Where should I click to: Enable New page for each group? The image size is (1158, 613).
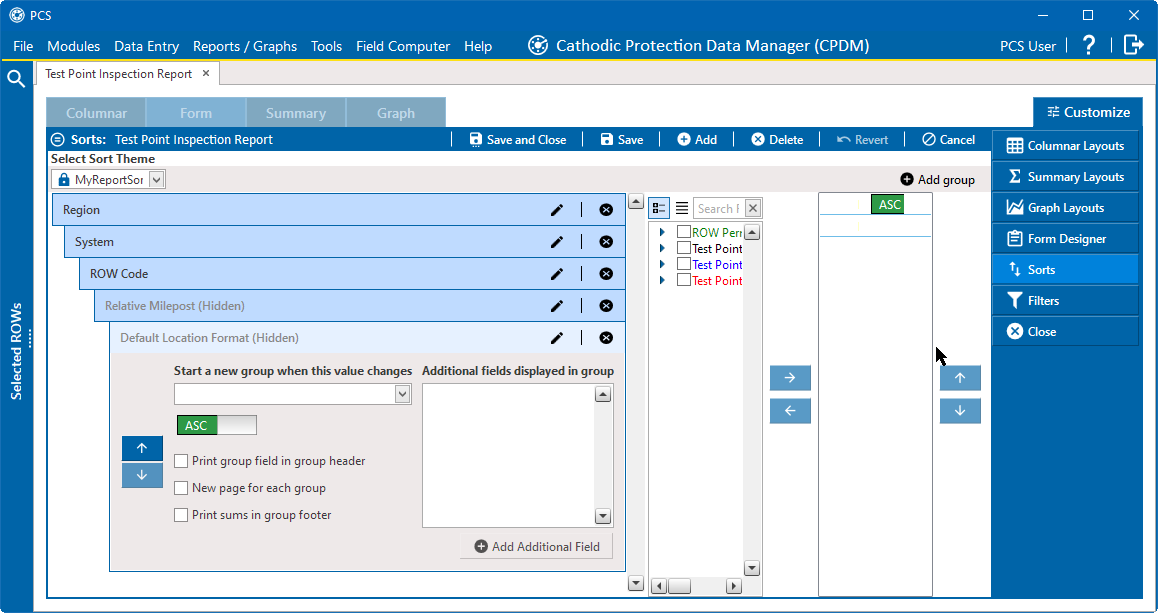point(181,488)
